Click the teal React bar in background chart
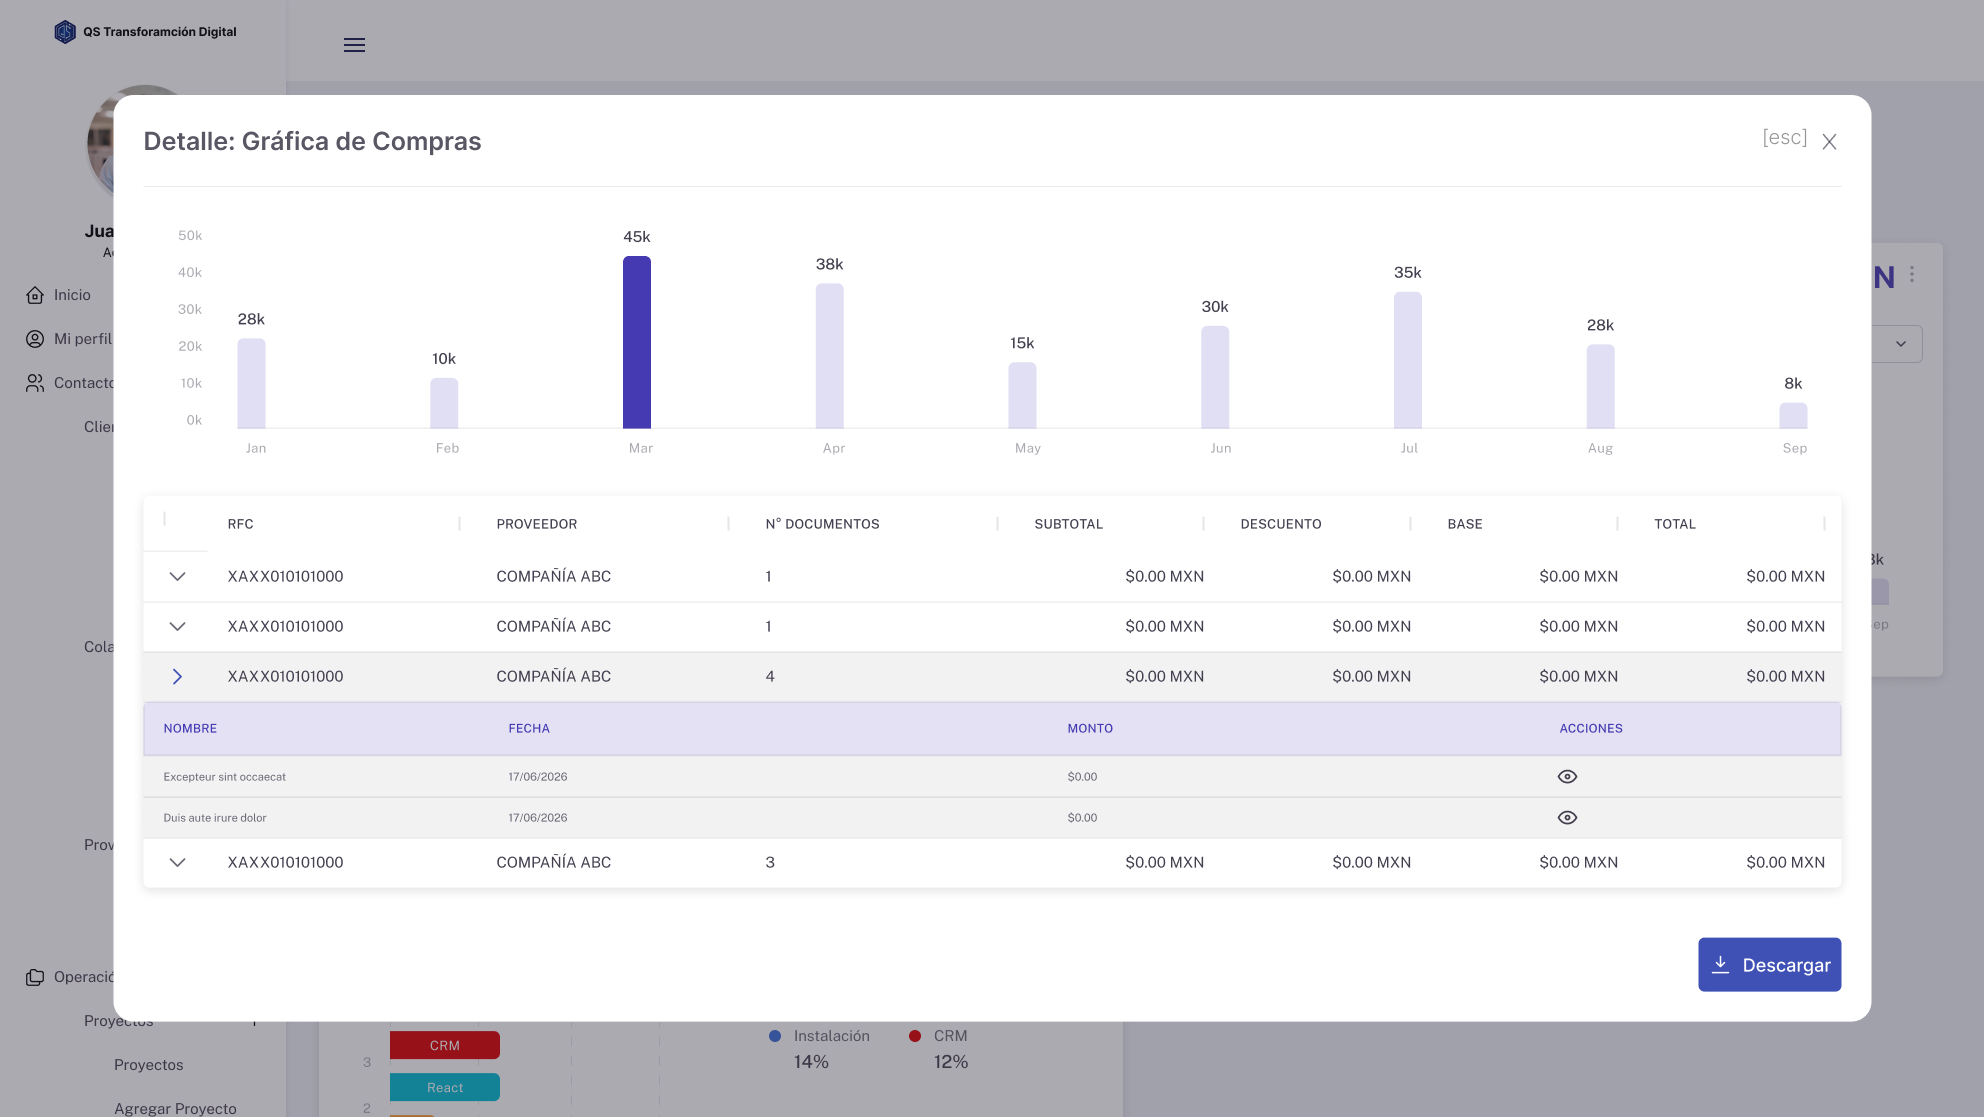 coord(444,1087)
